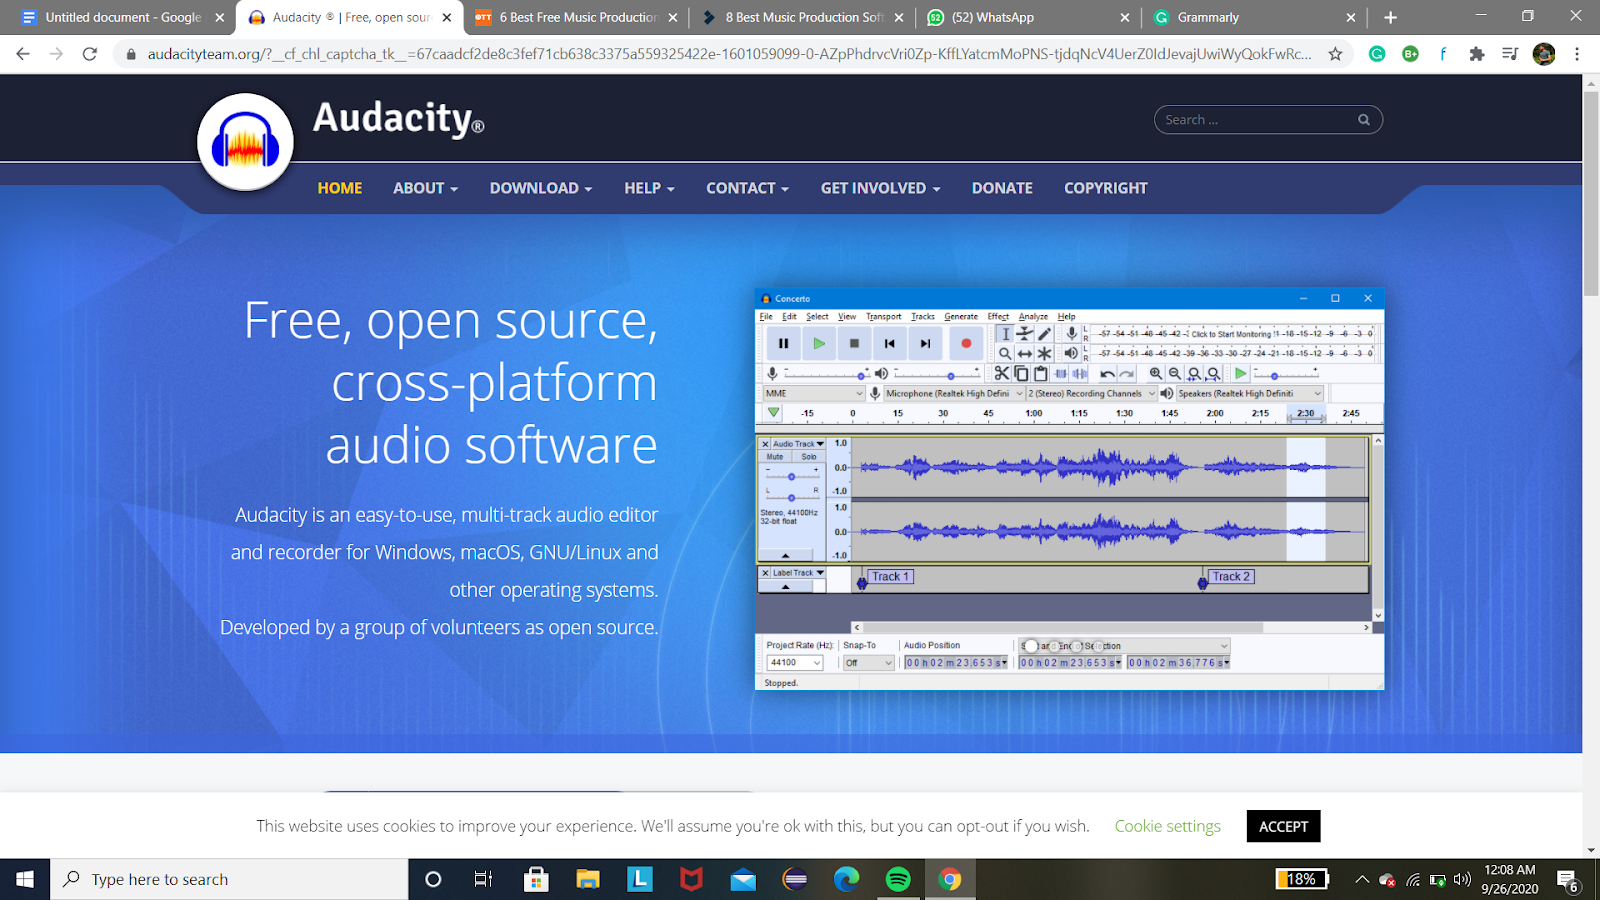Select the asterisk Multi-Tool
This screenshot has height=900, width=1600.
coord(1045,353)
